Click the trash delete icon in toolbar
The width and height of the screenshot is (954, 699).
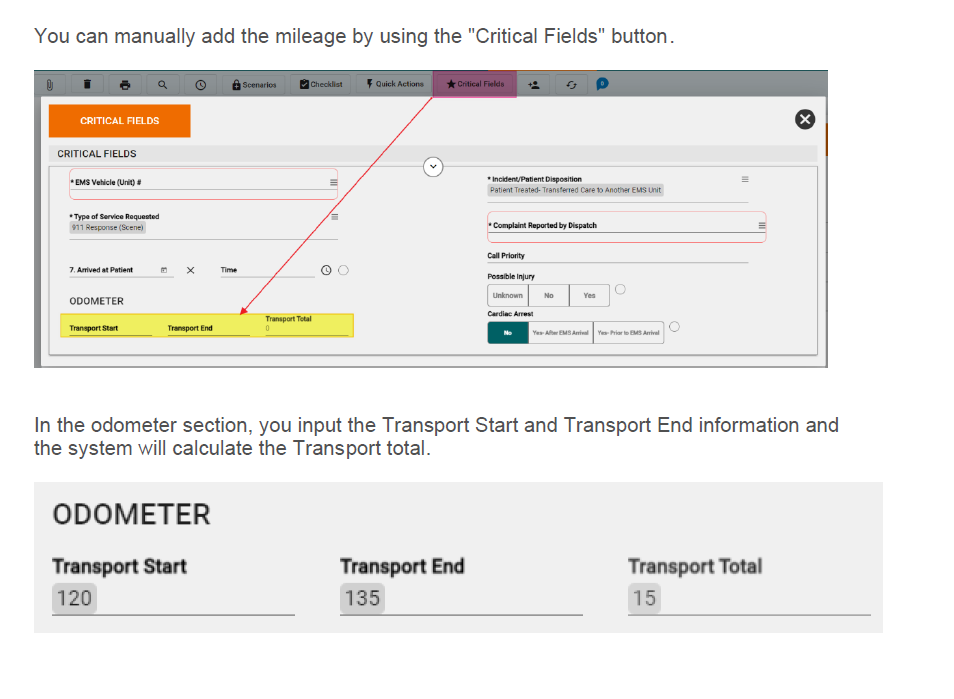(87, 85)
